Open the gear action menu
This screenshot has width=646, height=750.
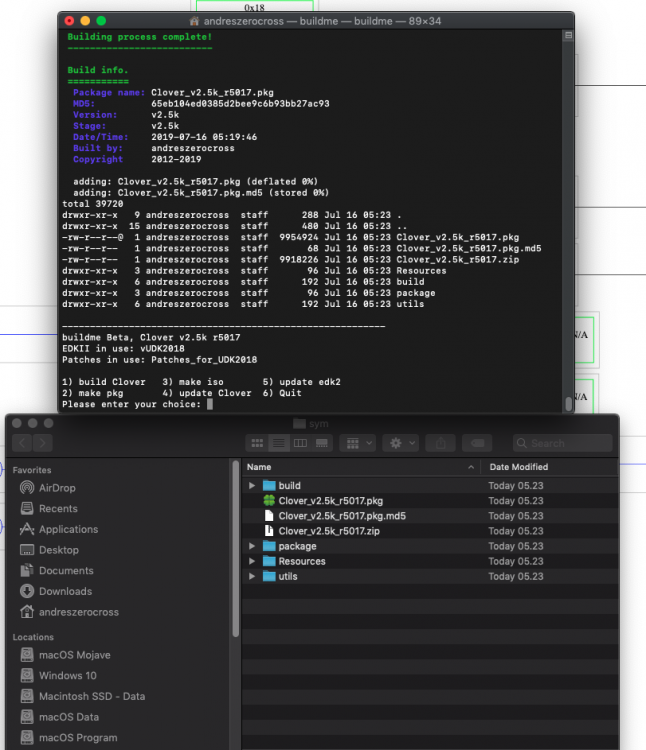click(x=401, y=443)
